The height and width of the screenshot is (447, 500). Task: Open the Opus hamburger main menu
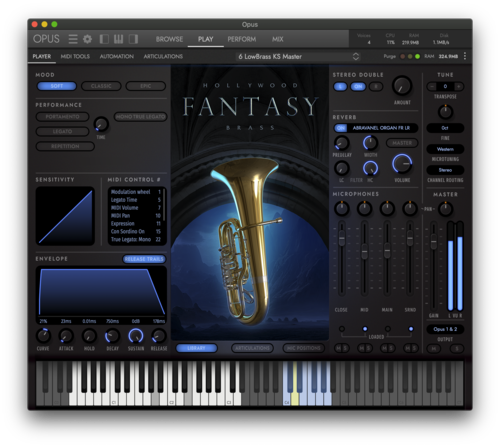pos(73,39)
